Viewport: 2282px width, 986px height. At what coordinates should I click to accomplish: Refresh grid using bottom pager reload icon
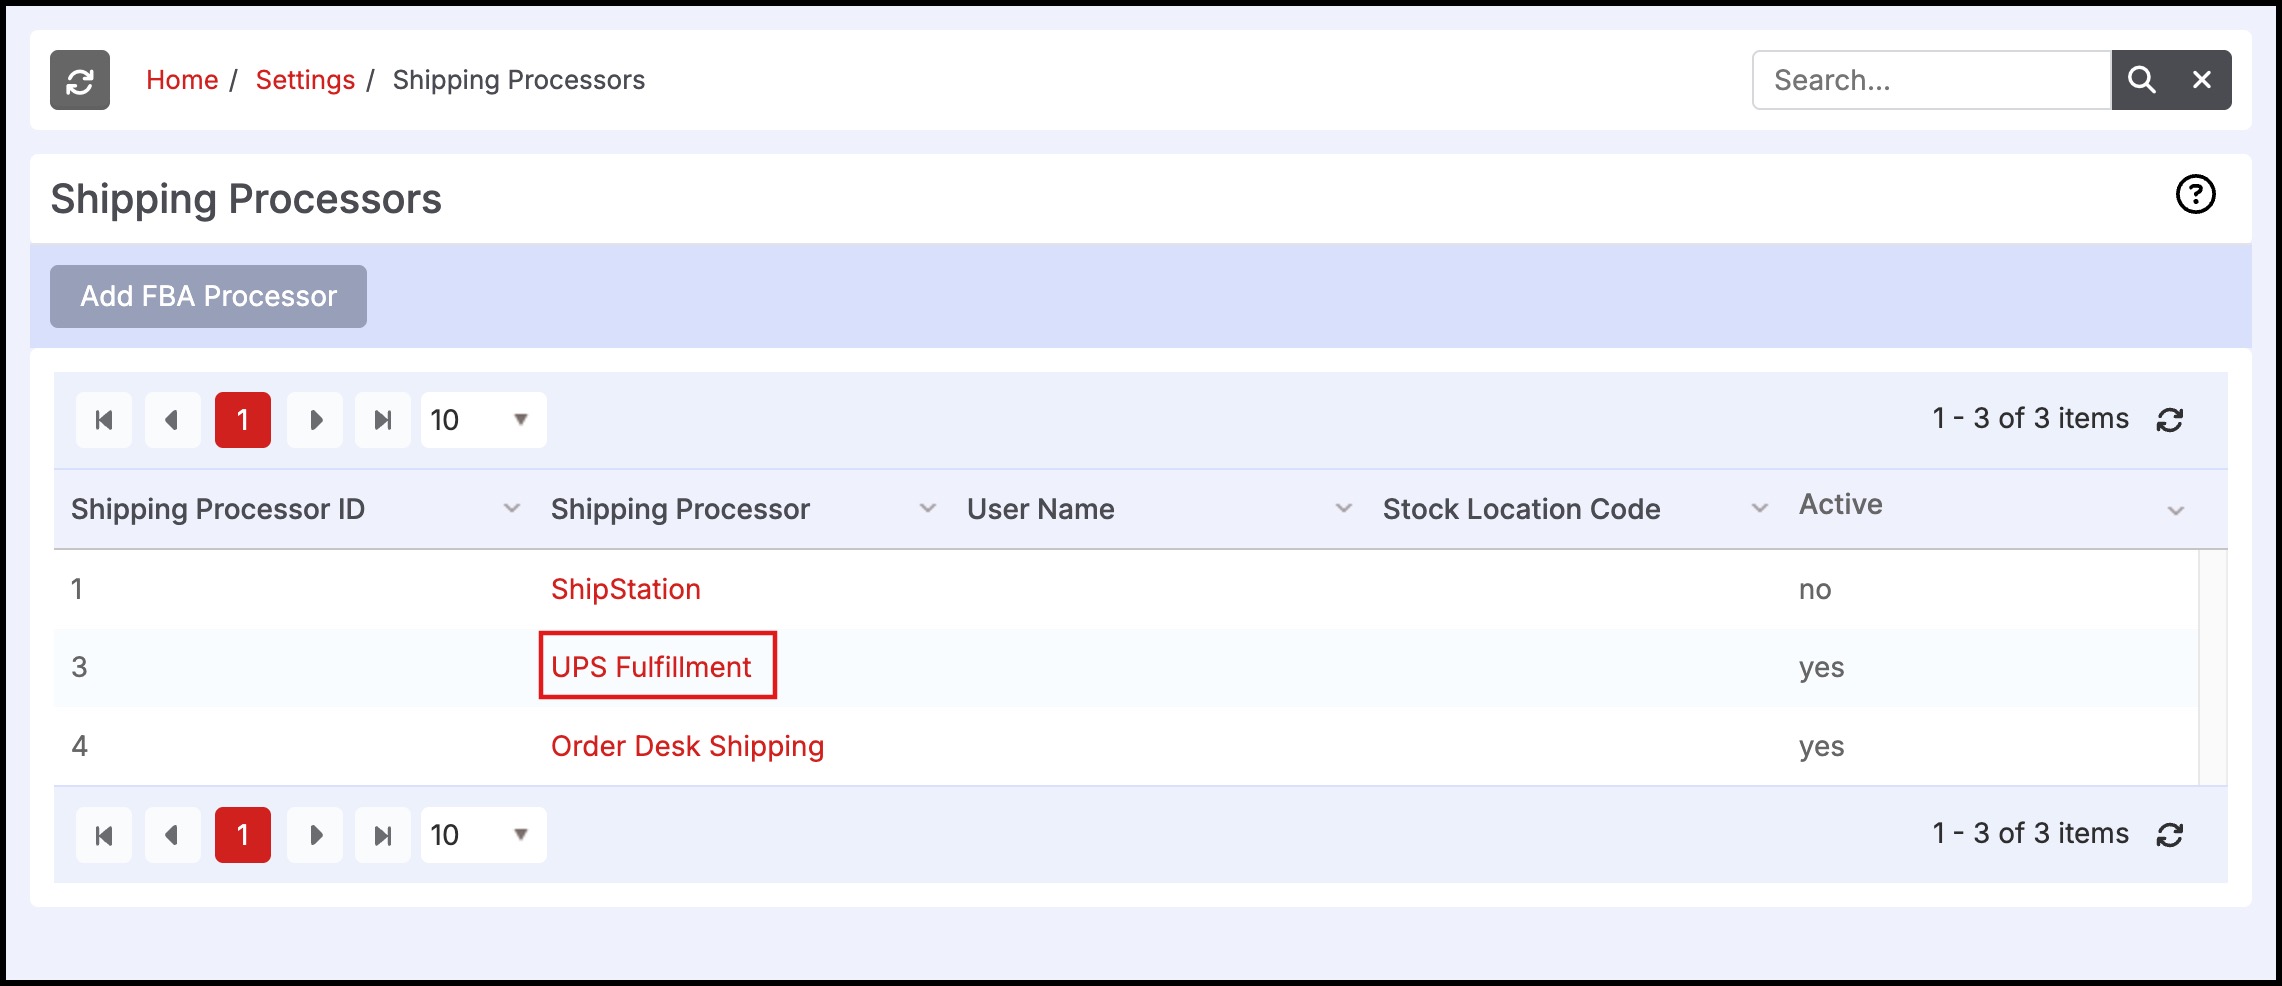pos(2169,835)
